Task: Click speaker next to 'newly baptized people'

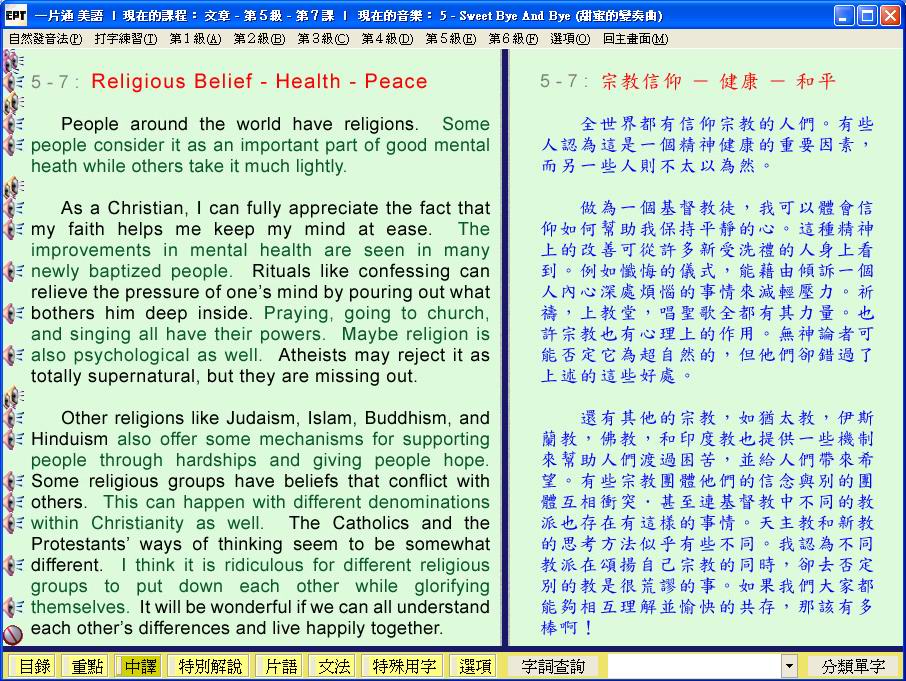Action: click(x=13, y=271)
